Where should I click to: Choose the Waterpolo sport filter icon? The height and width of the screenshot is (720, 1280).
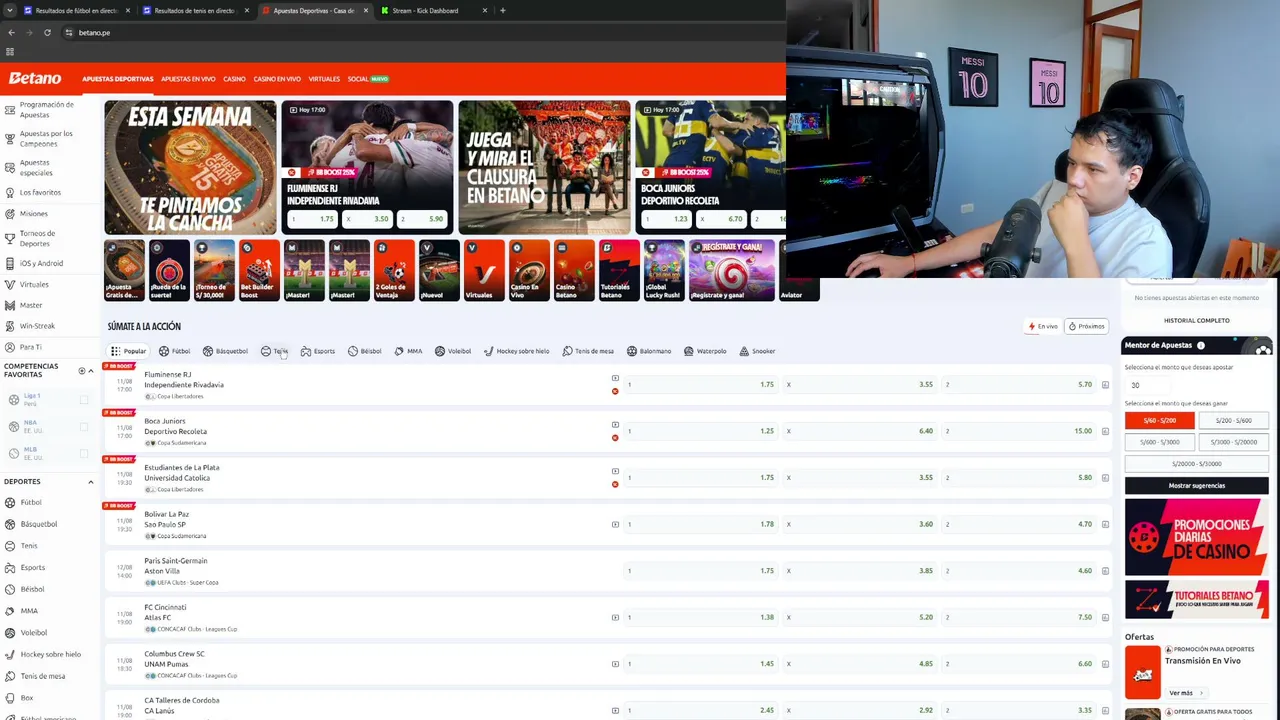[x=689, y=351]
